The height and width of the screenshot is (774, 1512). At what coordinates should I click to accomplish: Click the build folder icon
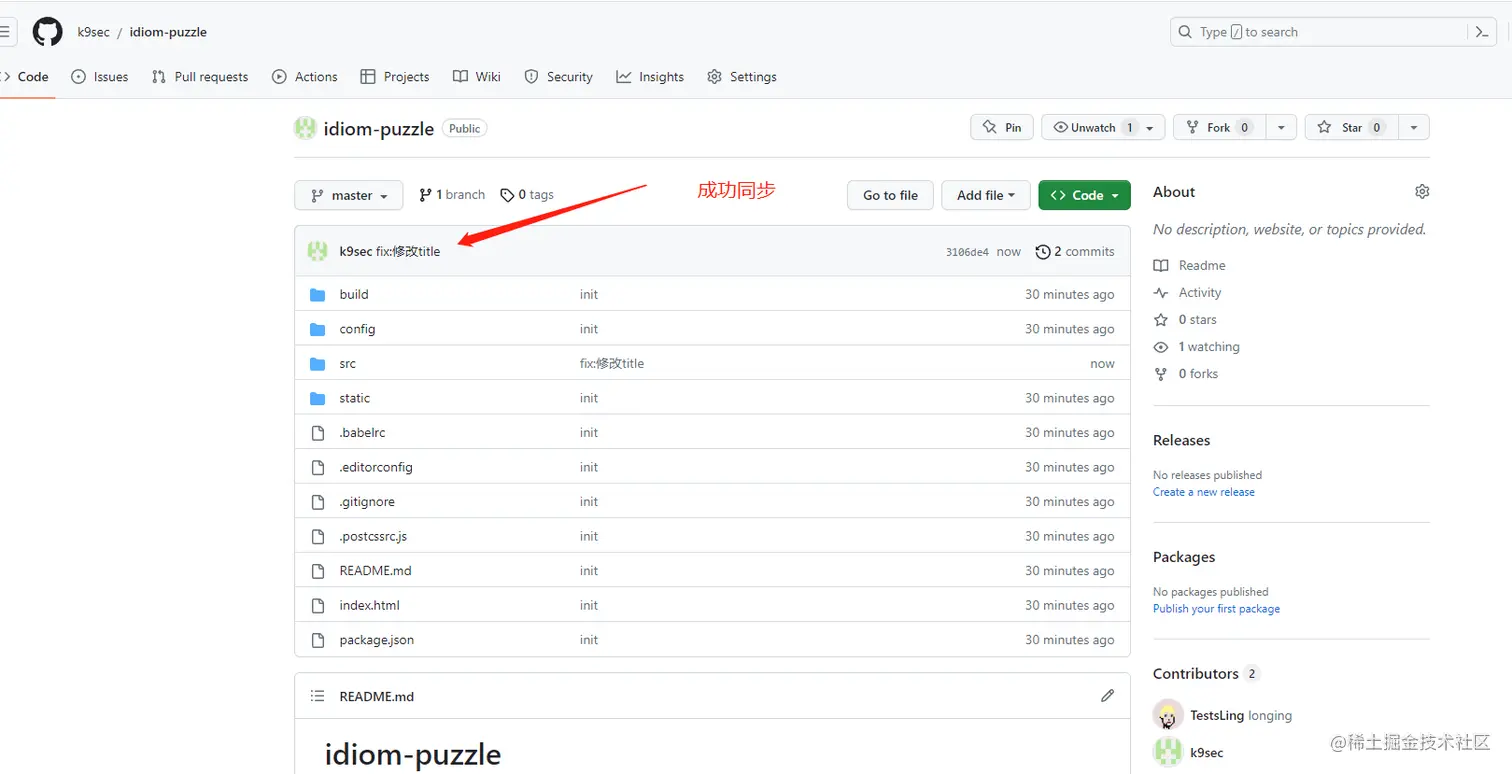tap(318, 295)
